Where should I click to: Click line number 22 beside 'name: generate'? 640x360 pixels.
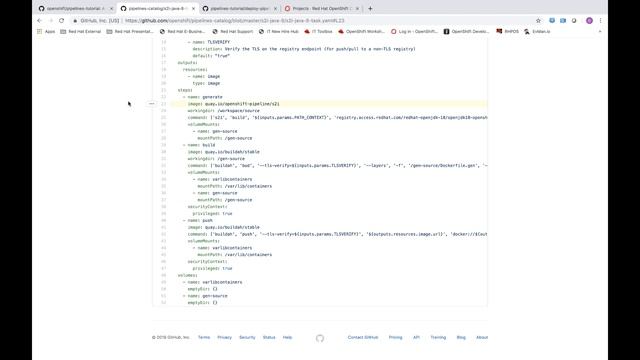(x=164, y=97)
